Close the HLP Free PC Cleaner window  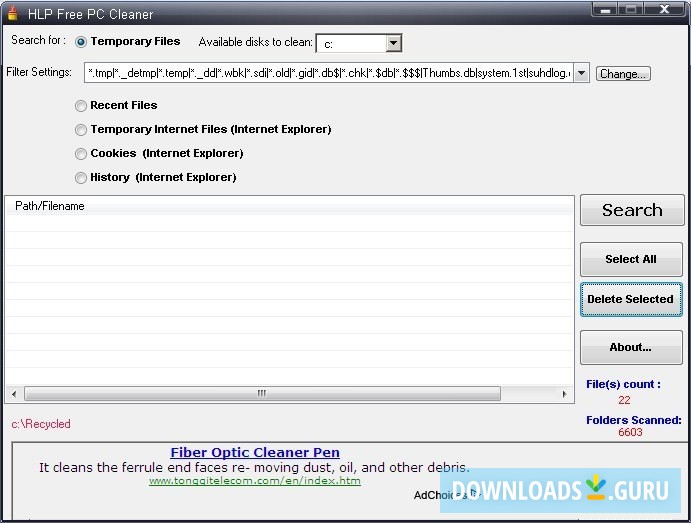click(x=664, y=9)
